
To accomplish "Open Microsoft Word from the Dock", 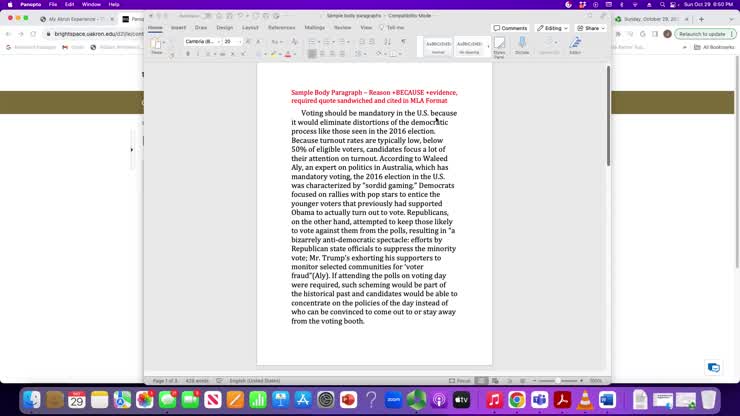I will pyautogui.click(x=607, y=400).
